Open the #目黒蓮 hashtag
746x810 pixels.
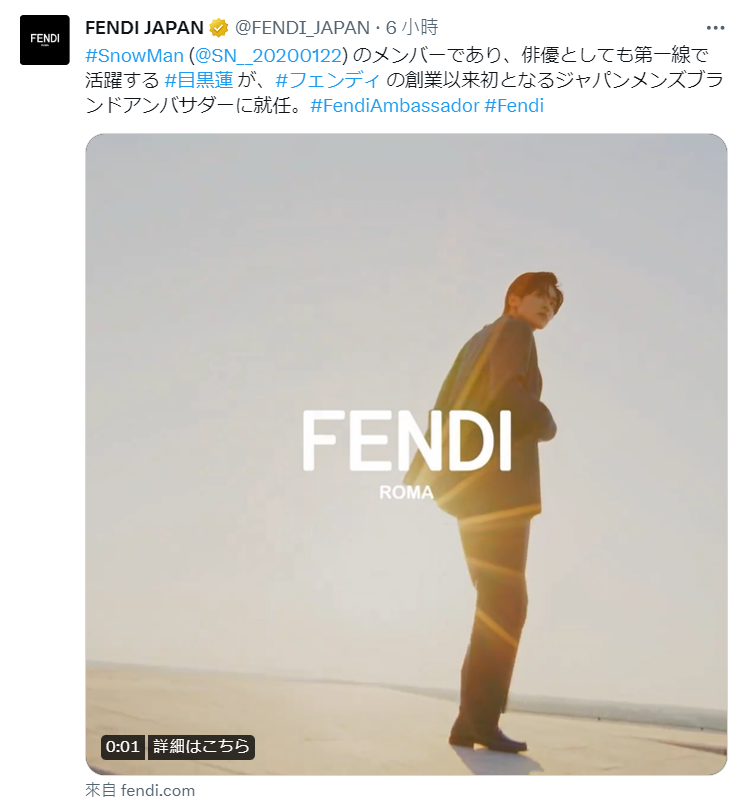199,81
